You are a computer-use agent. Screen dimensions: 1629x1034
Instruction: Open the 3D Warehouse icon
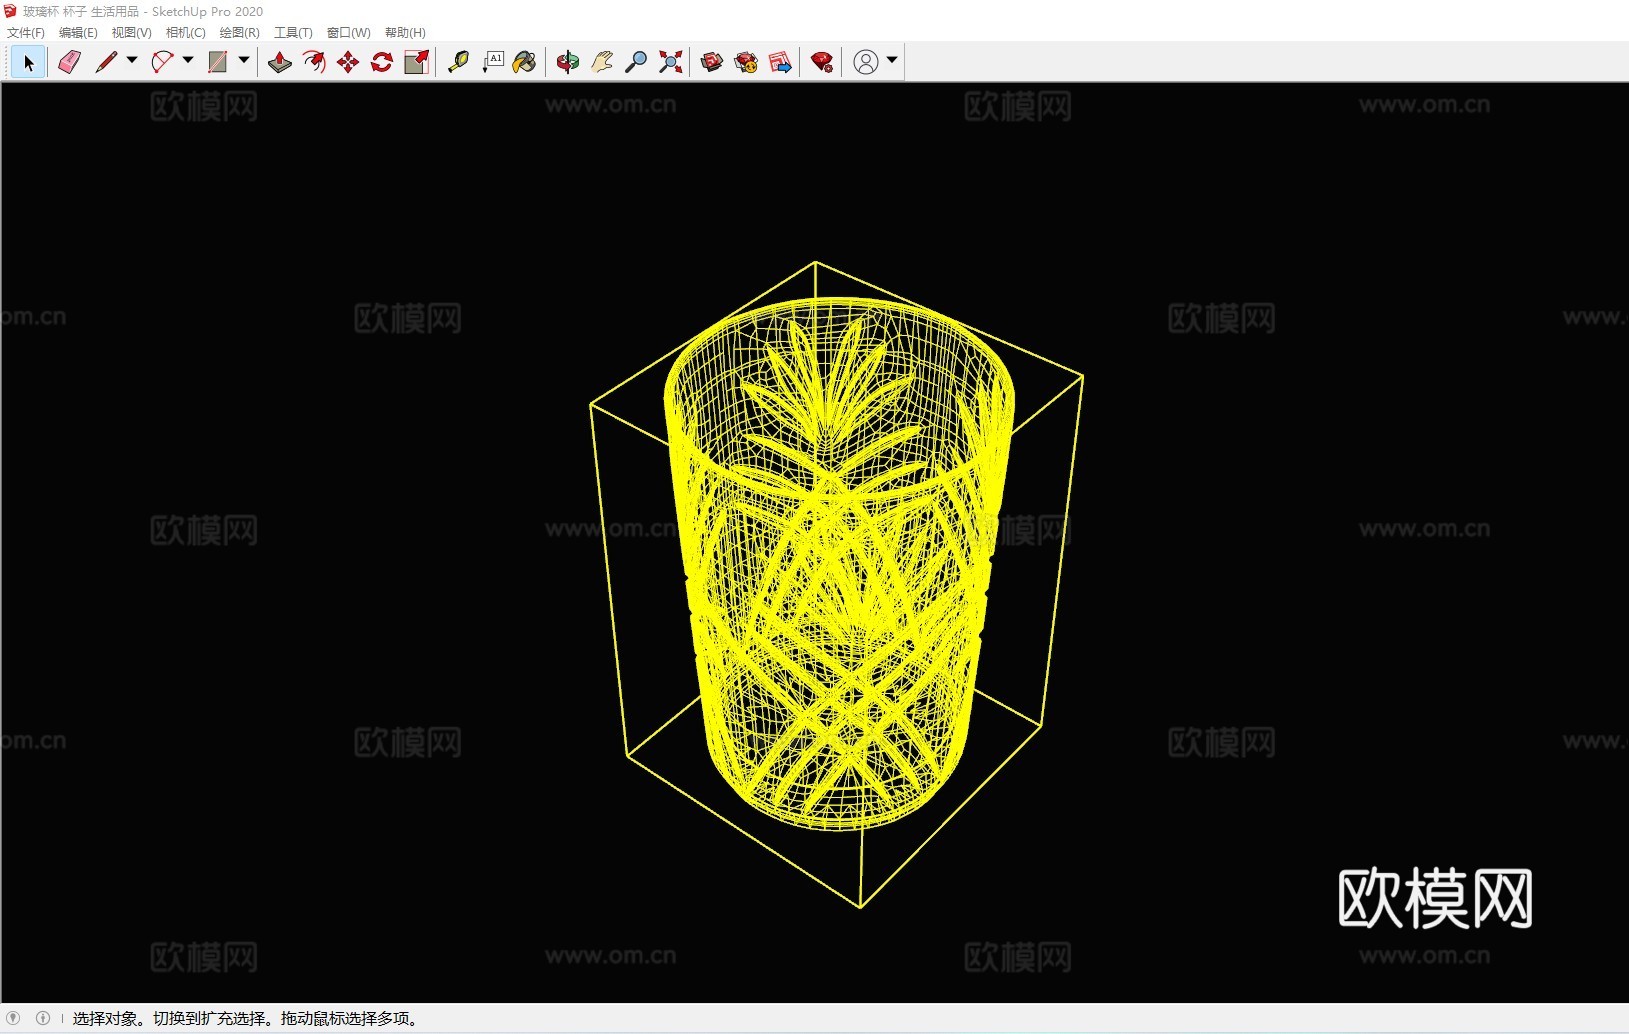pos(712,62)
